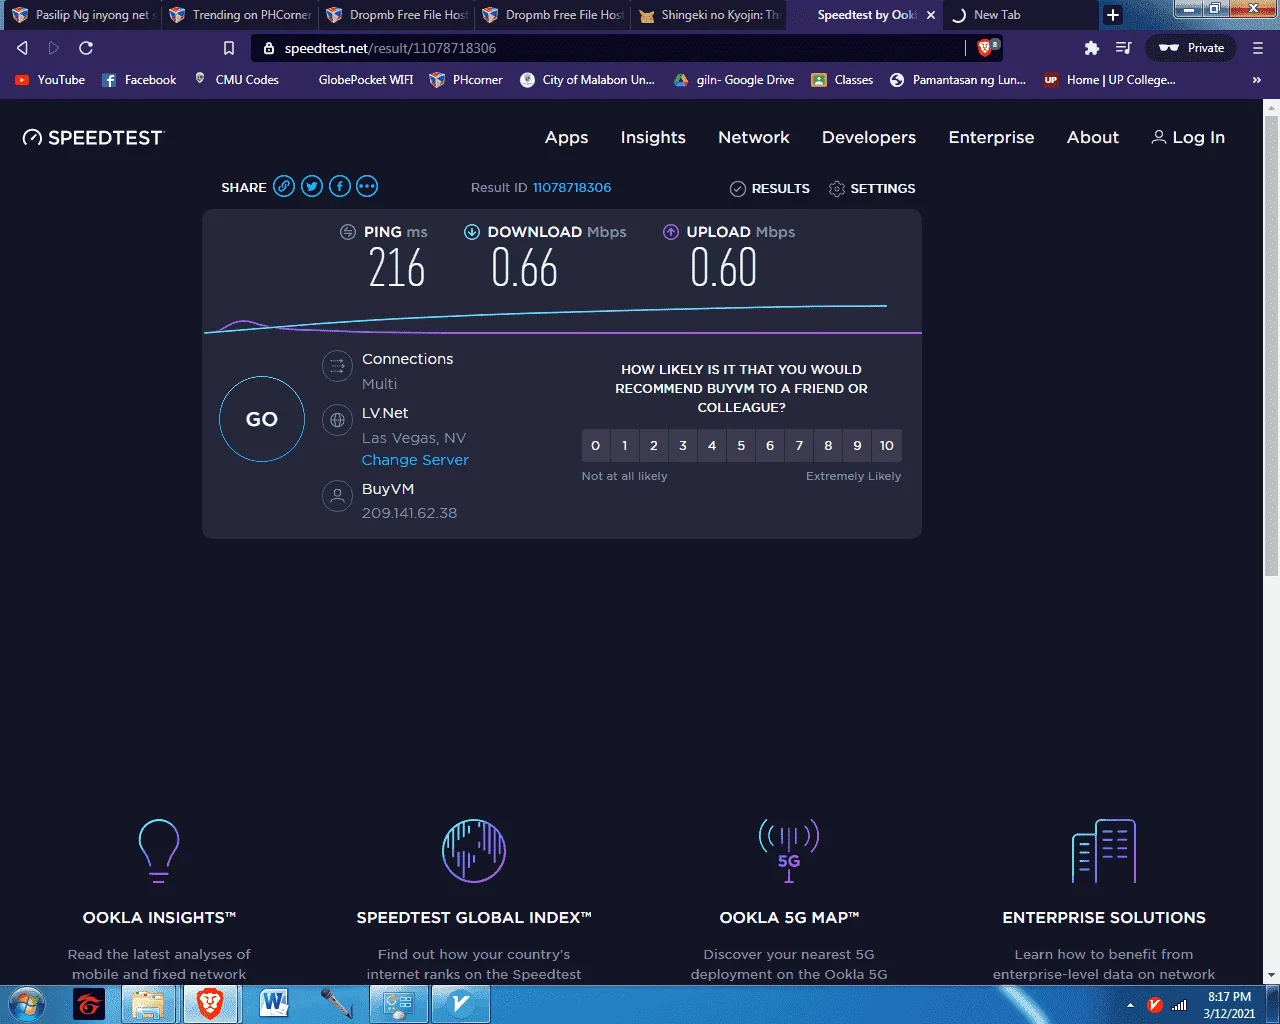Click the Private window button
The image size is (1280, 1024).
(x=1192, y=48)
